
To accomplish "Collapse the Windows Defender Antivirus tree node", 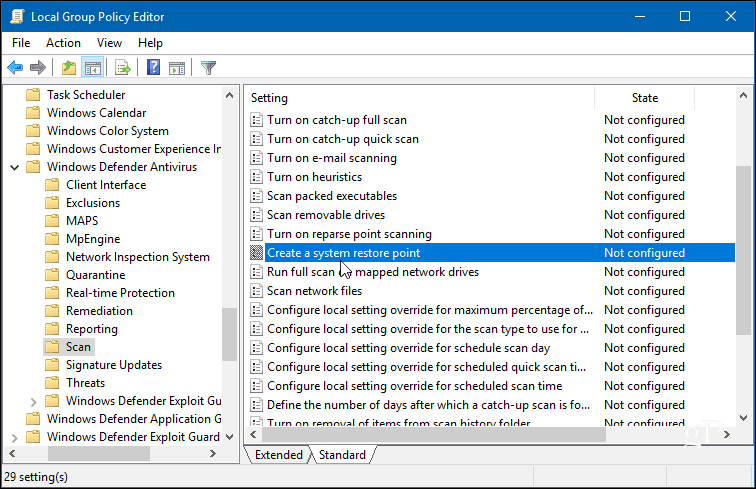I will [x=14, y=167].
